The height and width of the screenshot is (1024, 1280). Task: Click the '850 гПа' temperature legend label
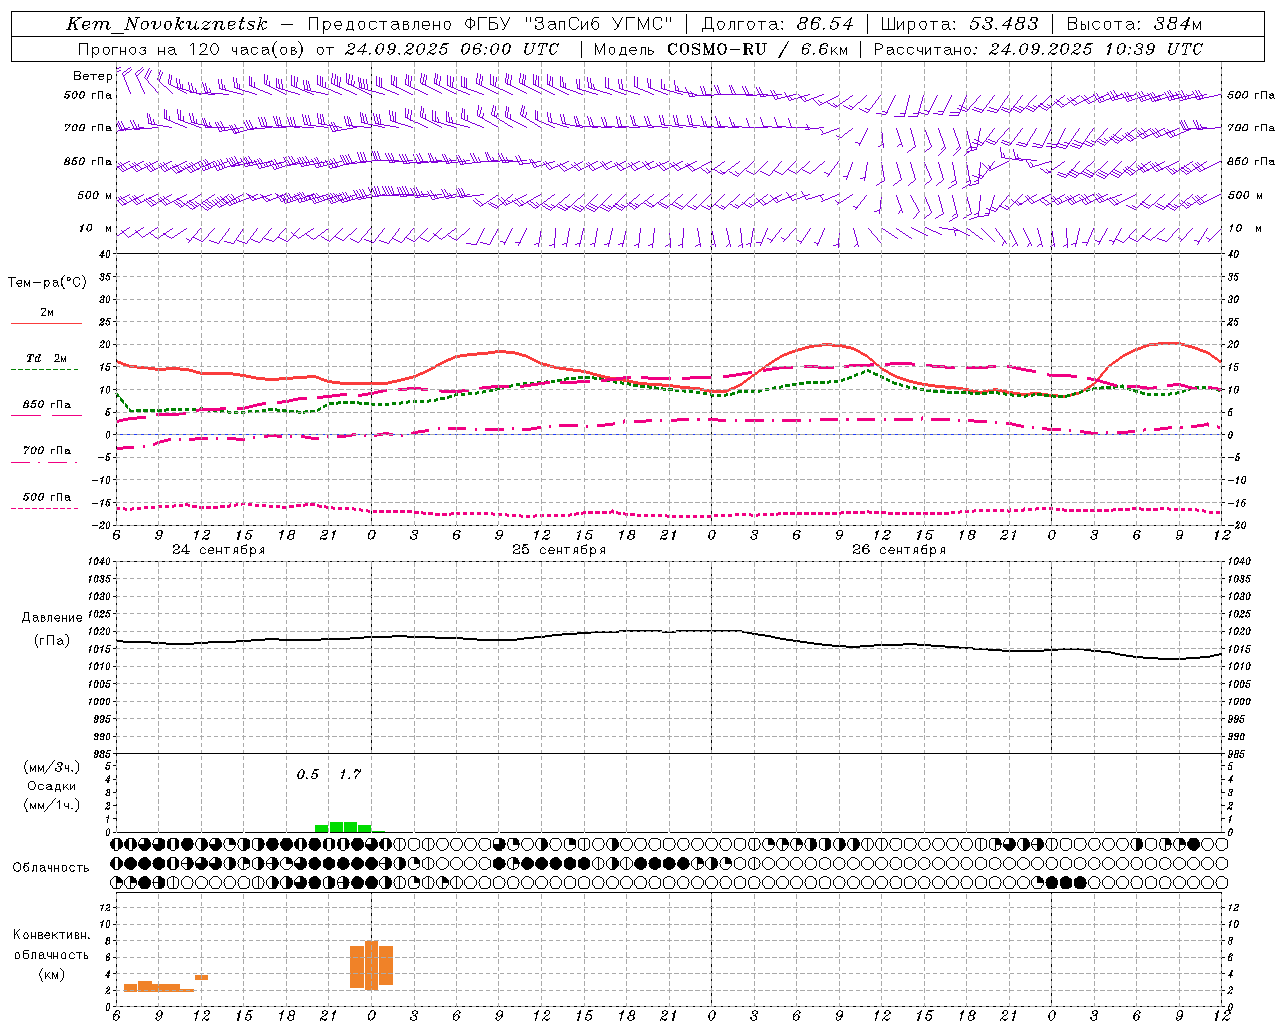(47, 405)
